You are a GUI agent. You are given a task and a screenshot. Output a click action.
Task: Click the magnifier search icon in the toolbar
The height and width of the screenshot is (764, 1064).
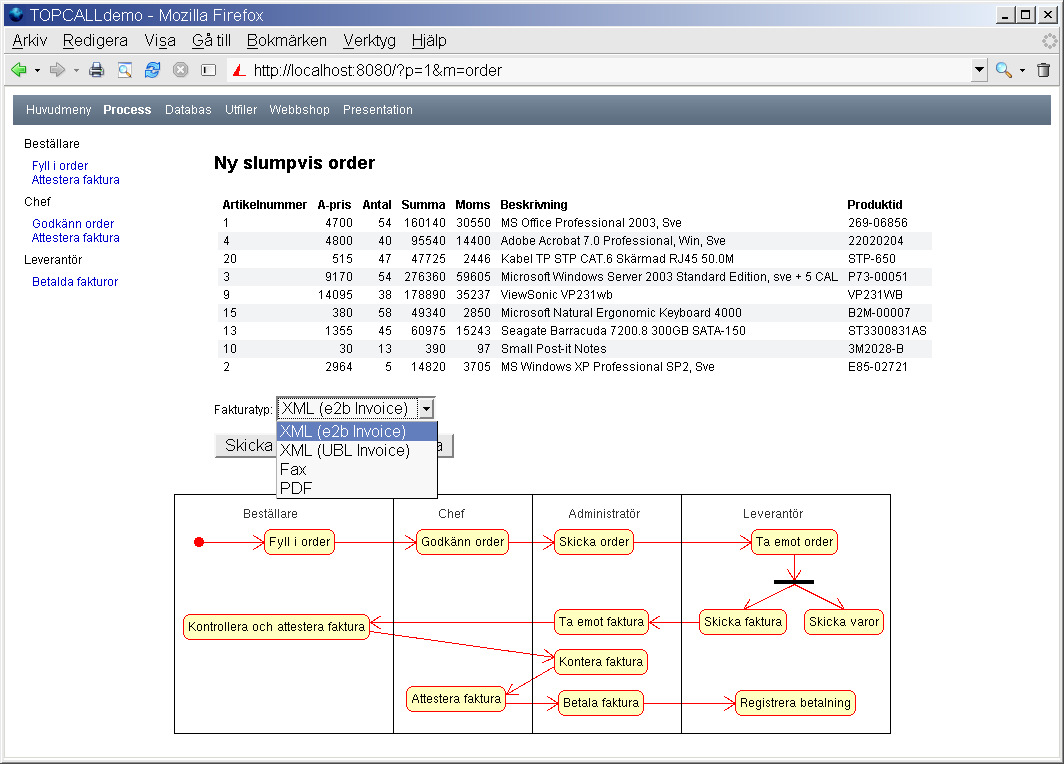click(x=1004, y=70)
